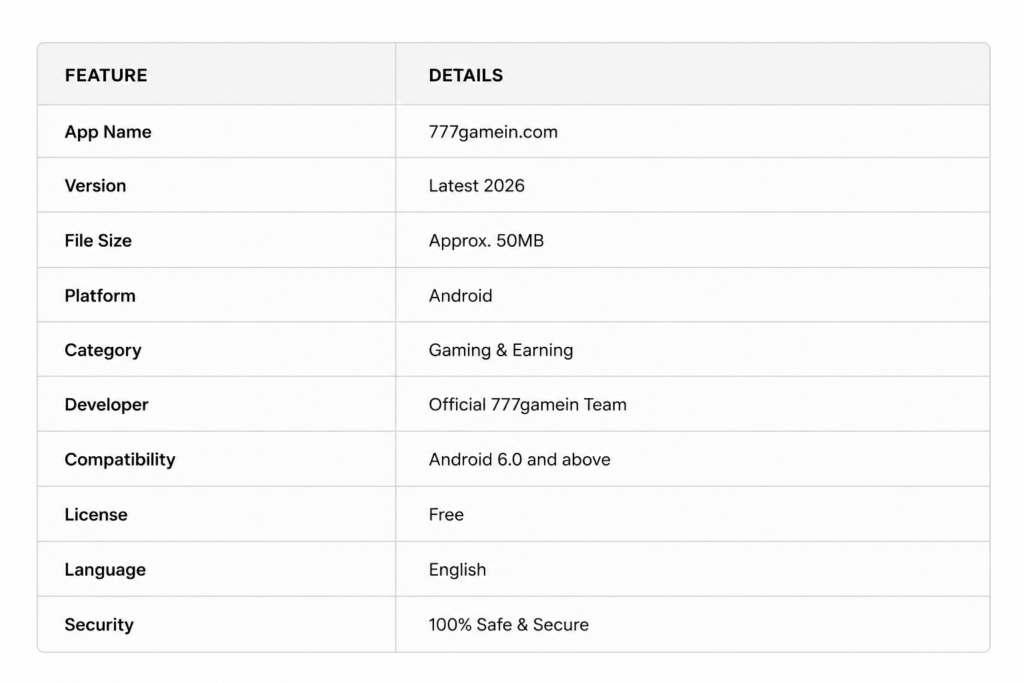This screenshot has height=683, width=1024.
Task: Select the Version row label
Action: [95, 186]
